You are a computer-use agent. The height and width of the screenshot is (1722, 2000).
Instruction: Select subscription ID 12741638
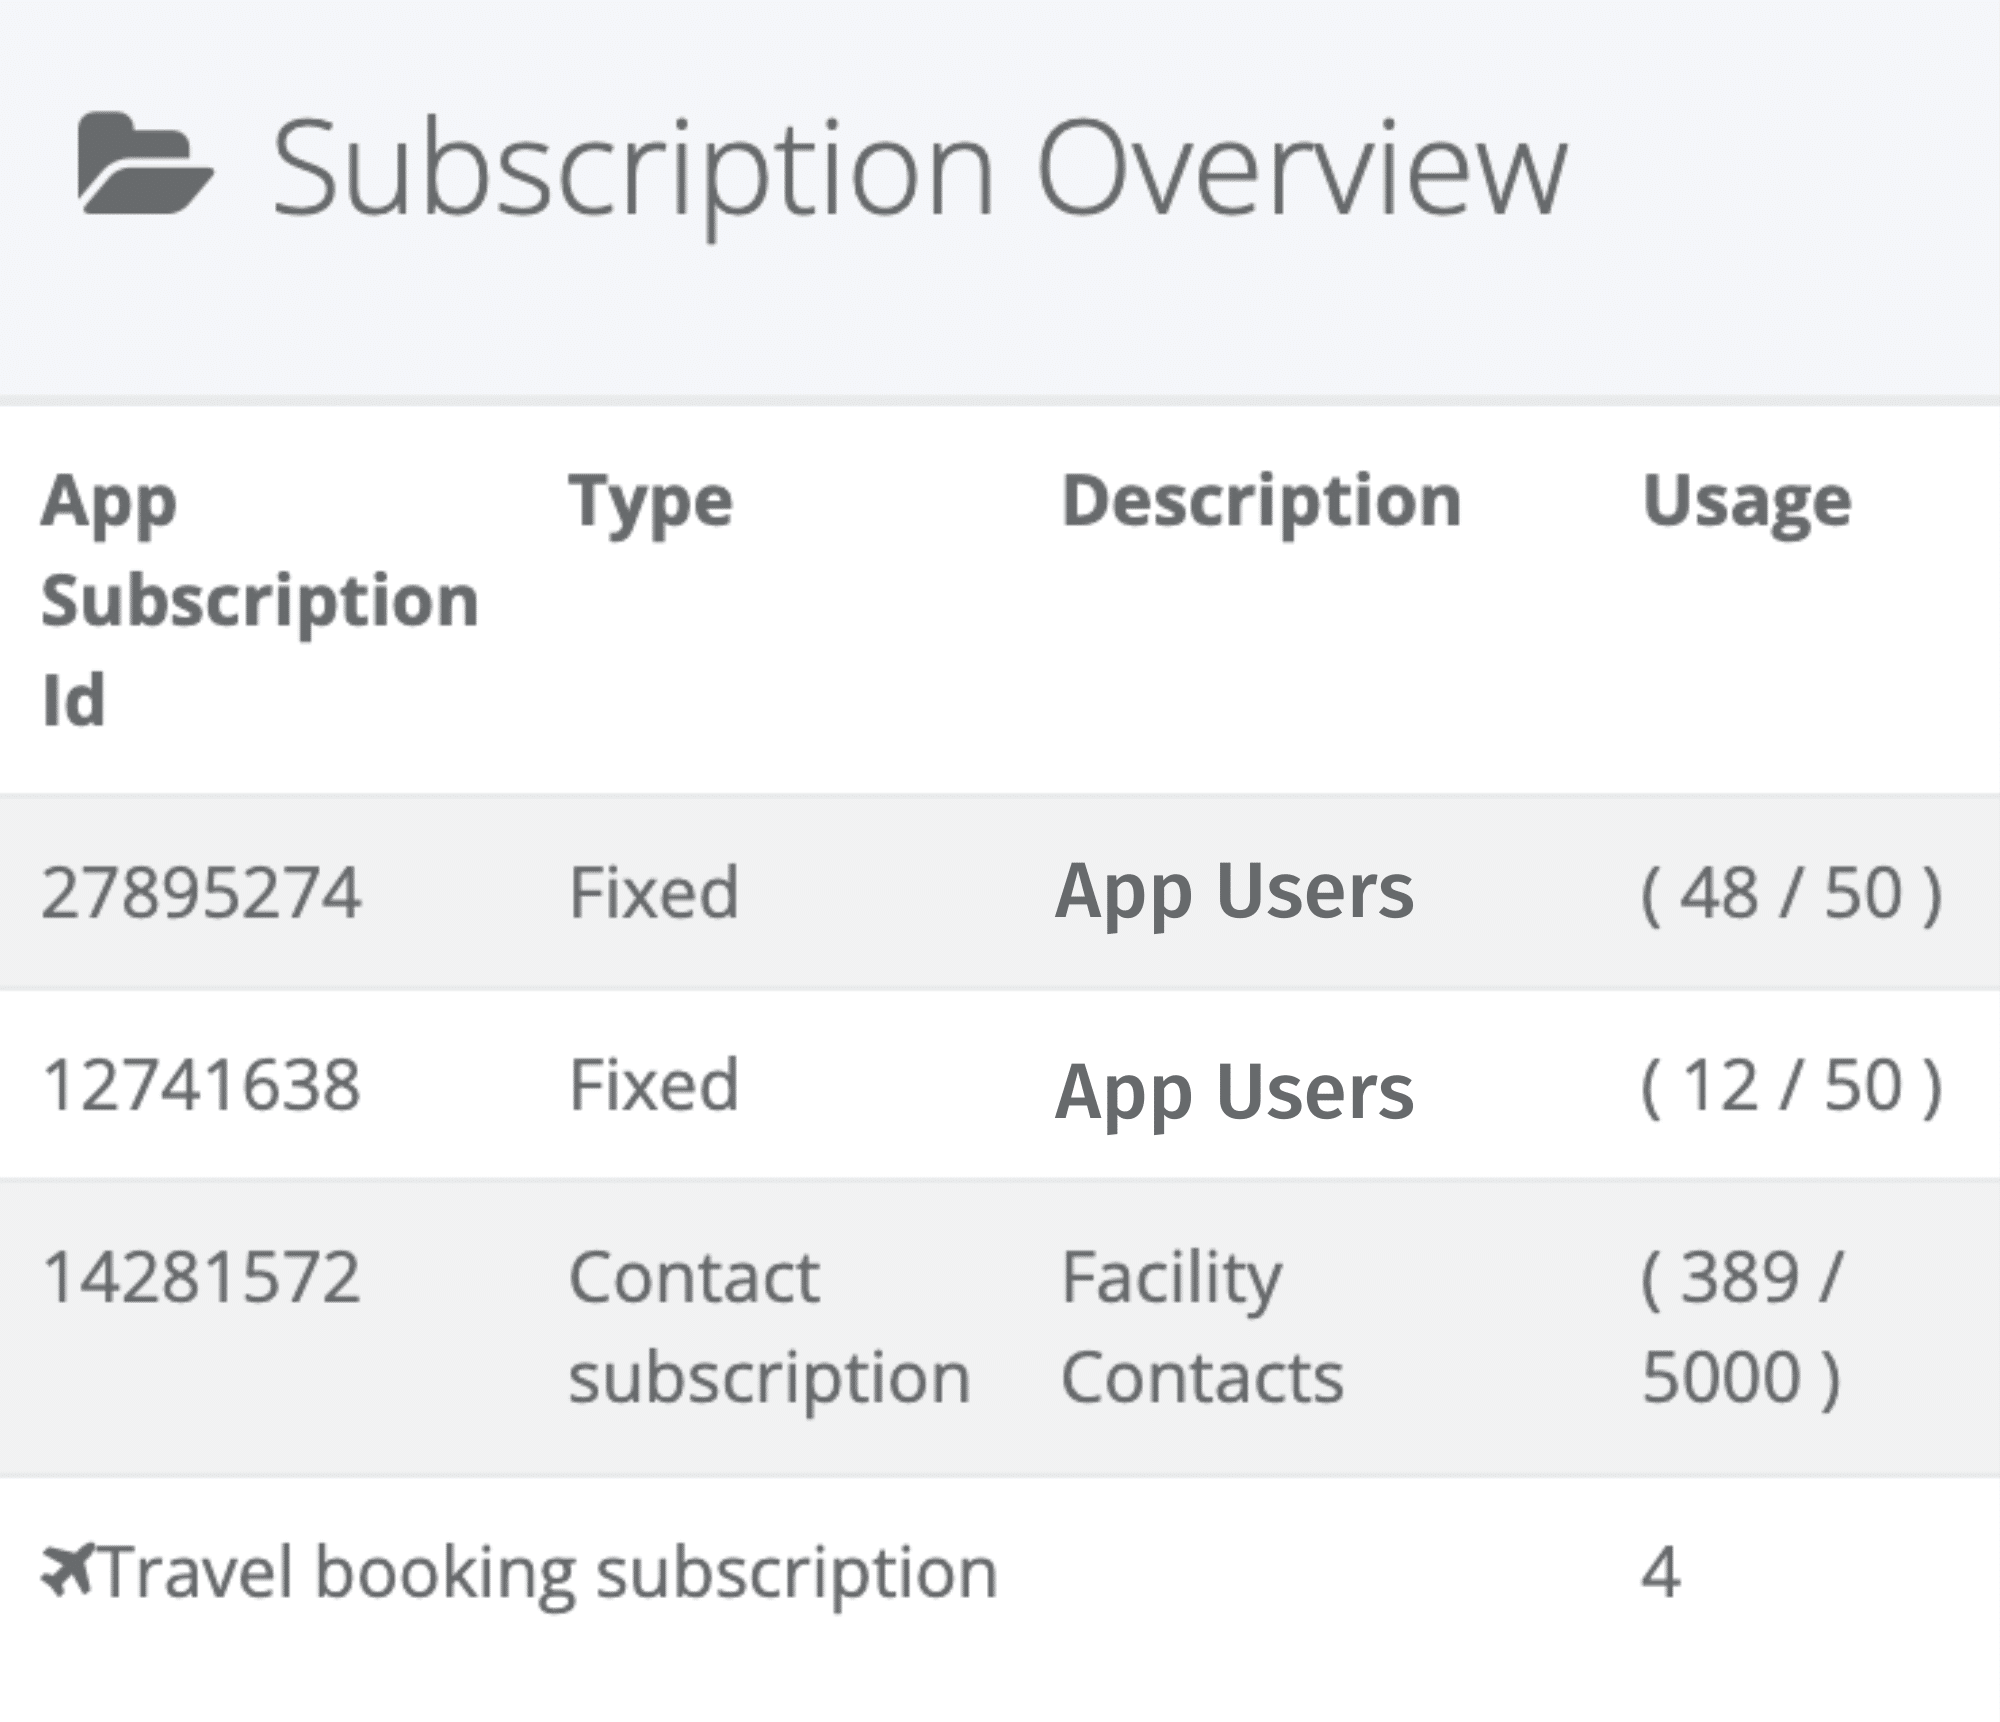tap(201, 1085)
